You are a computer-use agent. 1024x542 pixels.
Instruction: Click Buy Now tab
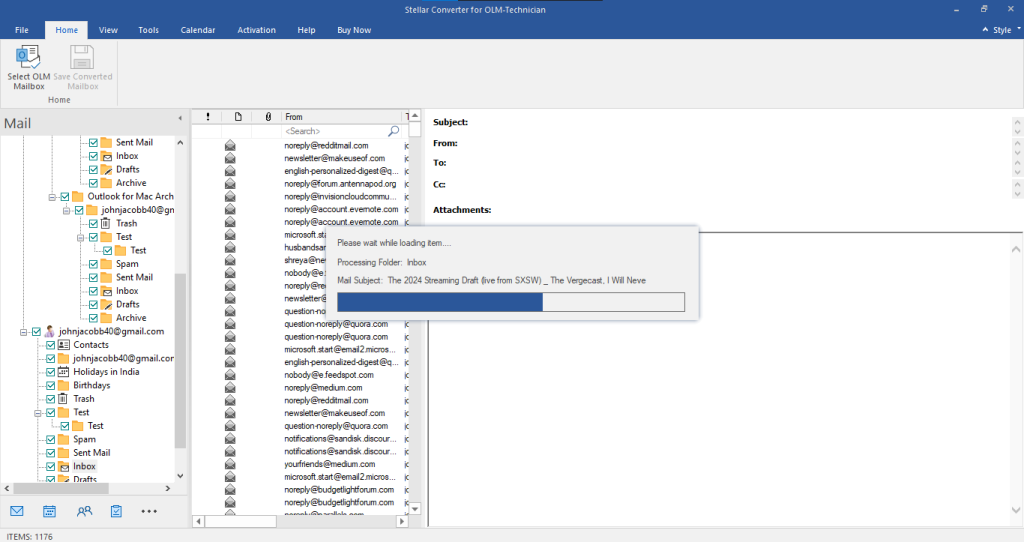coord(354,30)
